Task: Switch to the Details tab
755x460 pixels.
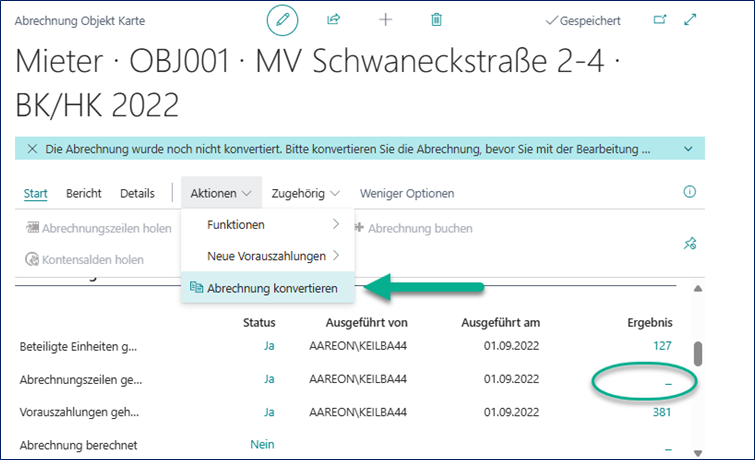Action: (x=137, y=193)
